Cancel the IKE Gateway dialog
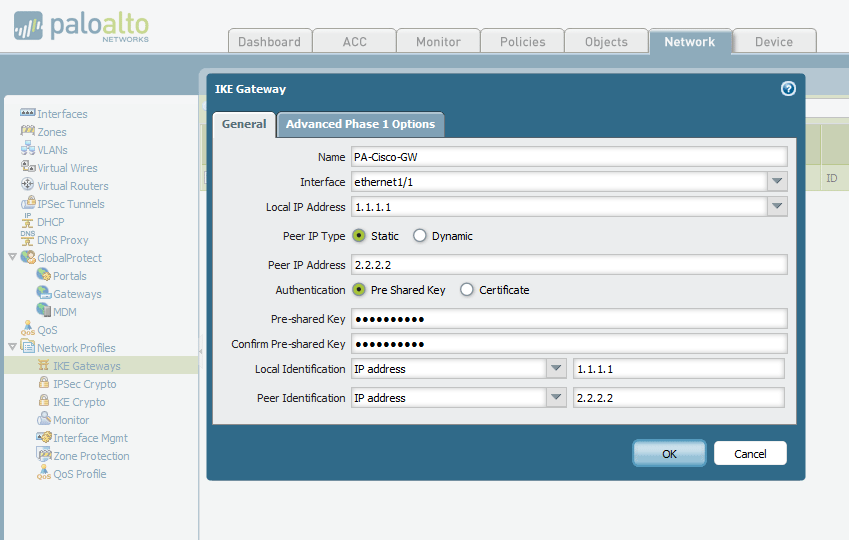 [x=750, y=453]
